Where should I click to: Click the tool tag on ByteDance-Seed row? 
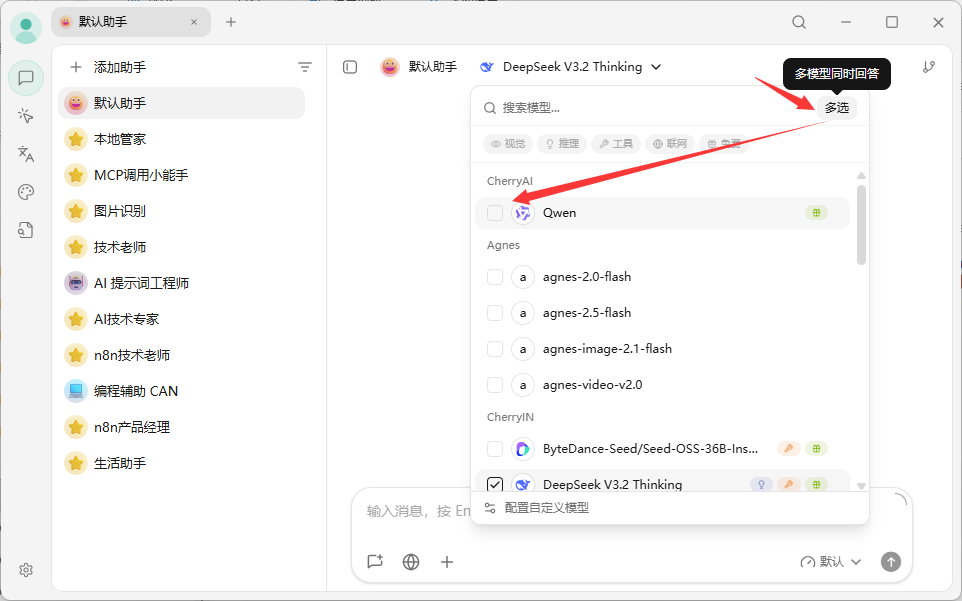788,449
